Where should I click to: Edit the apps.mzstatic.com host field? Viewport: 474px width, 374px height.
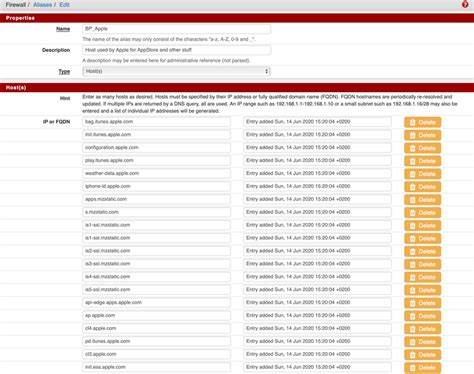(x=156, y=199)
